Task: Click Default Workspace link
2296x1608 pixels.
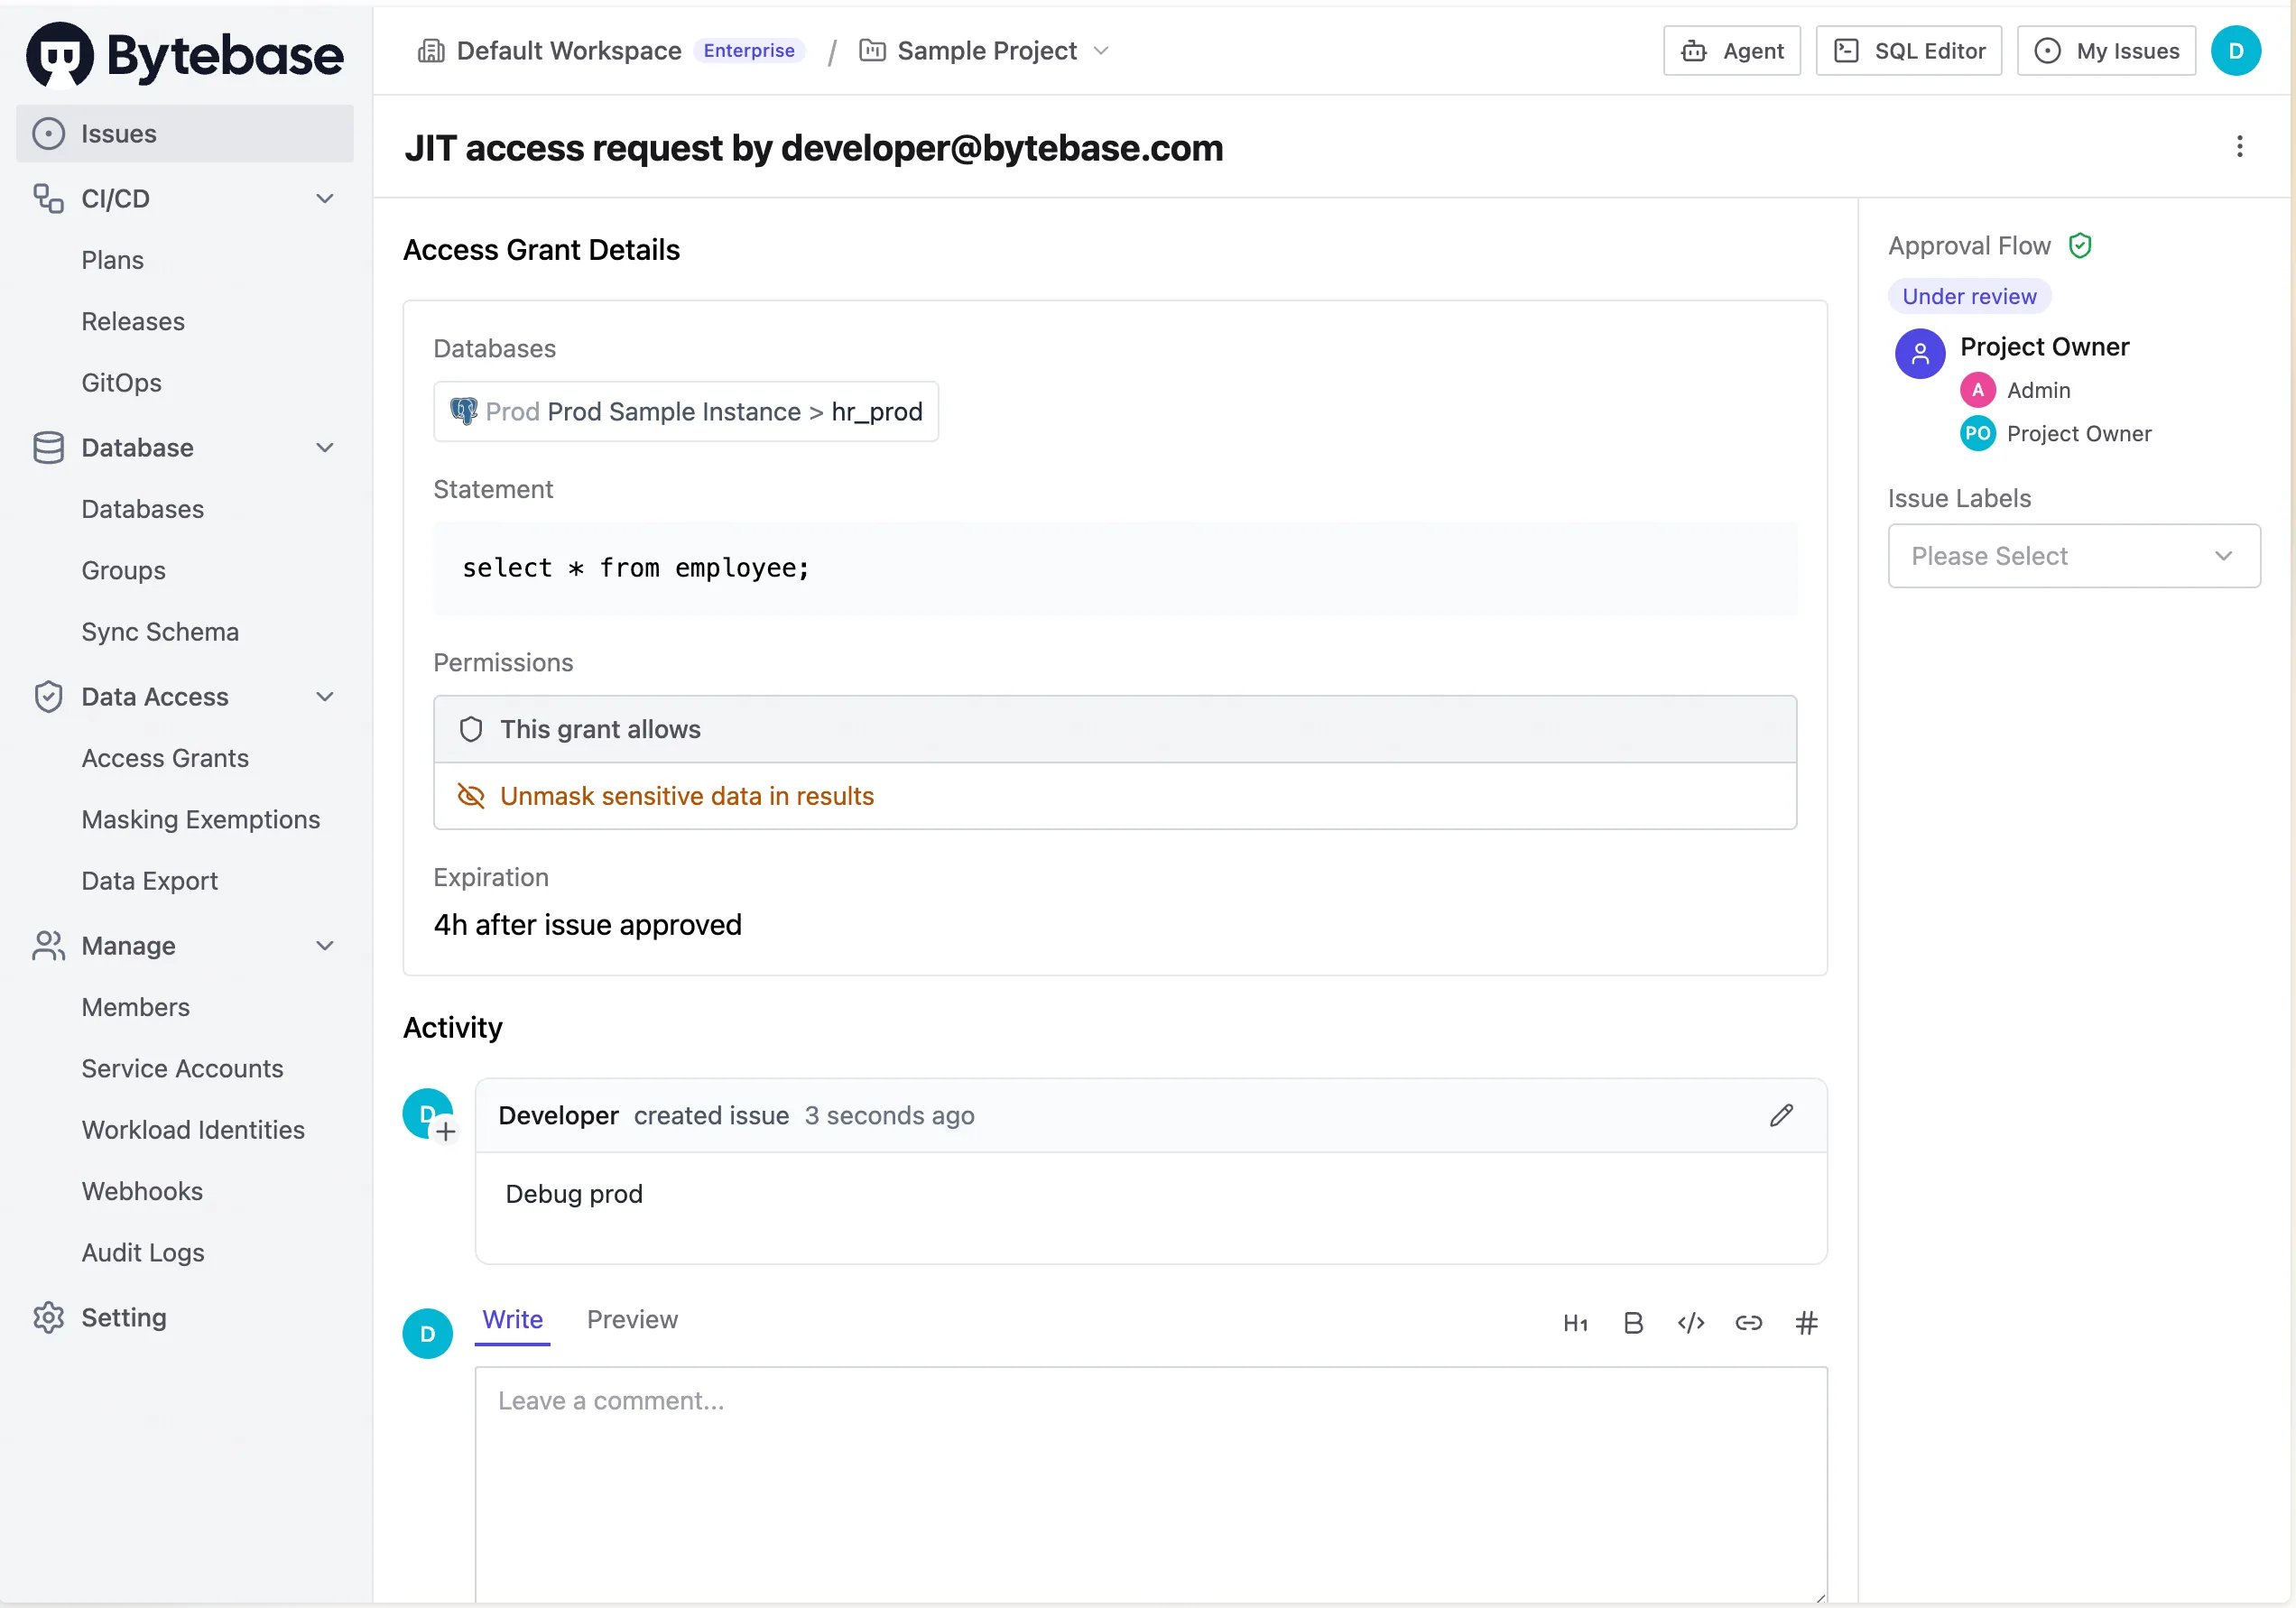Action: coord(568,51)
